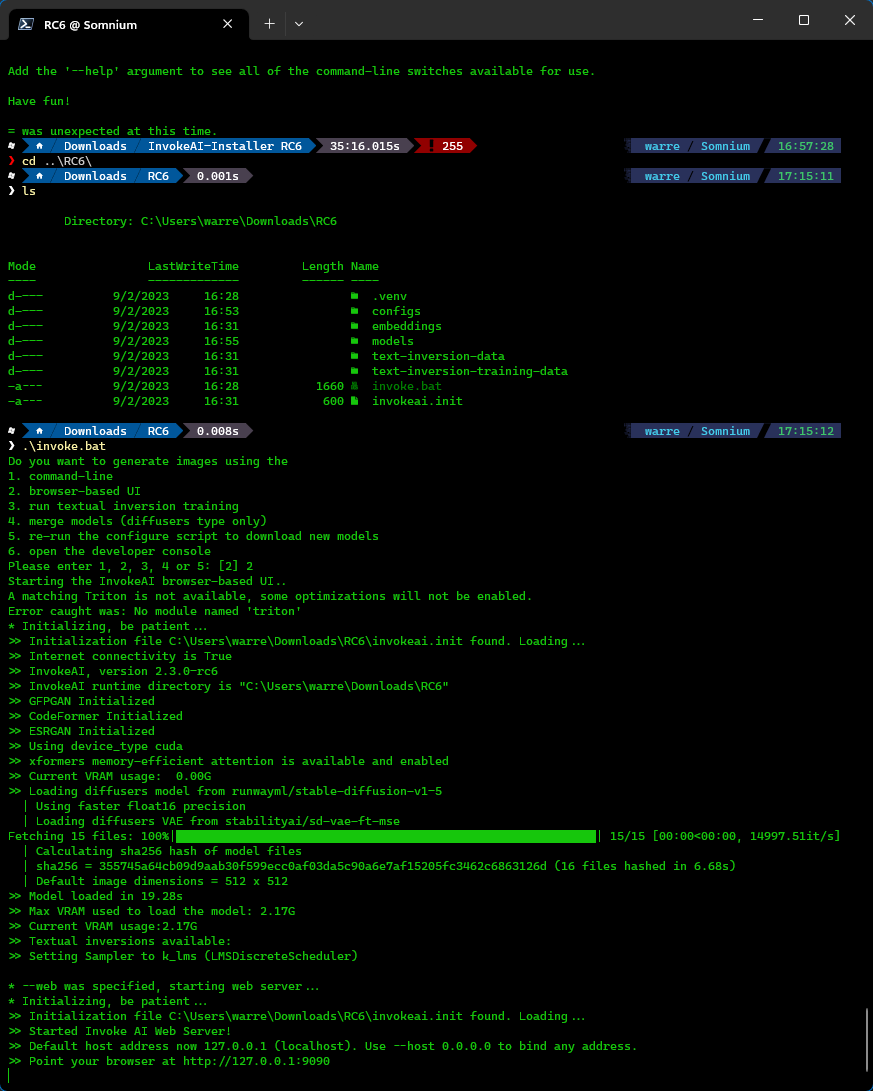Close the 'RC6 @ Somnium' tab
The image size is (873, 1091).
[227, 24]
